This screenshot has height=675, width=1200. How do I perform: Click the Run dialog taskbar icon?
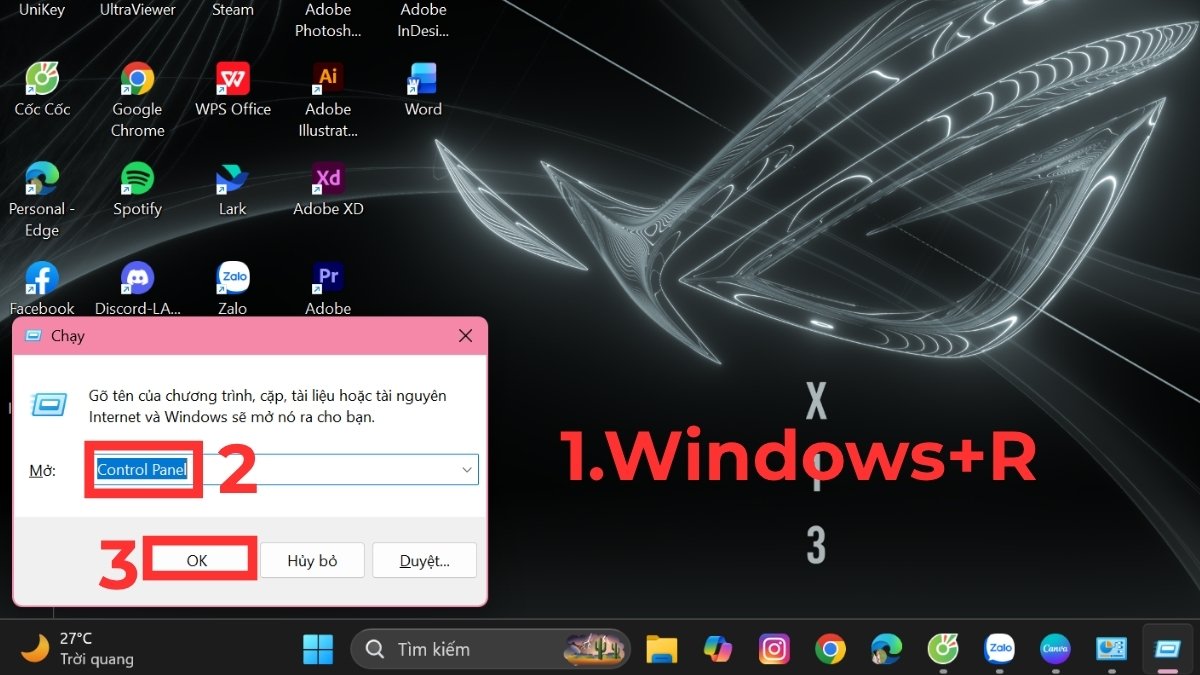coord(1167,649)
